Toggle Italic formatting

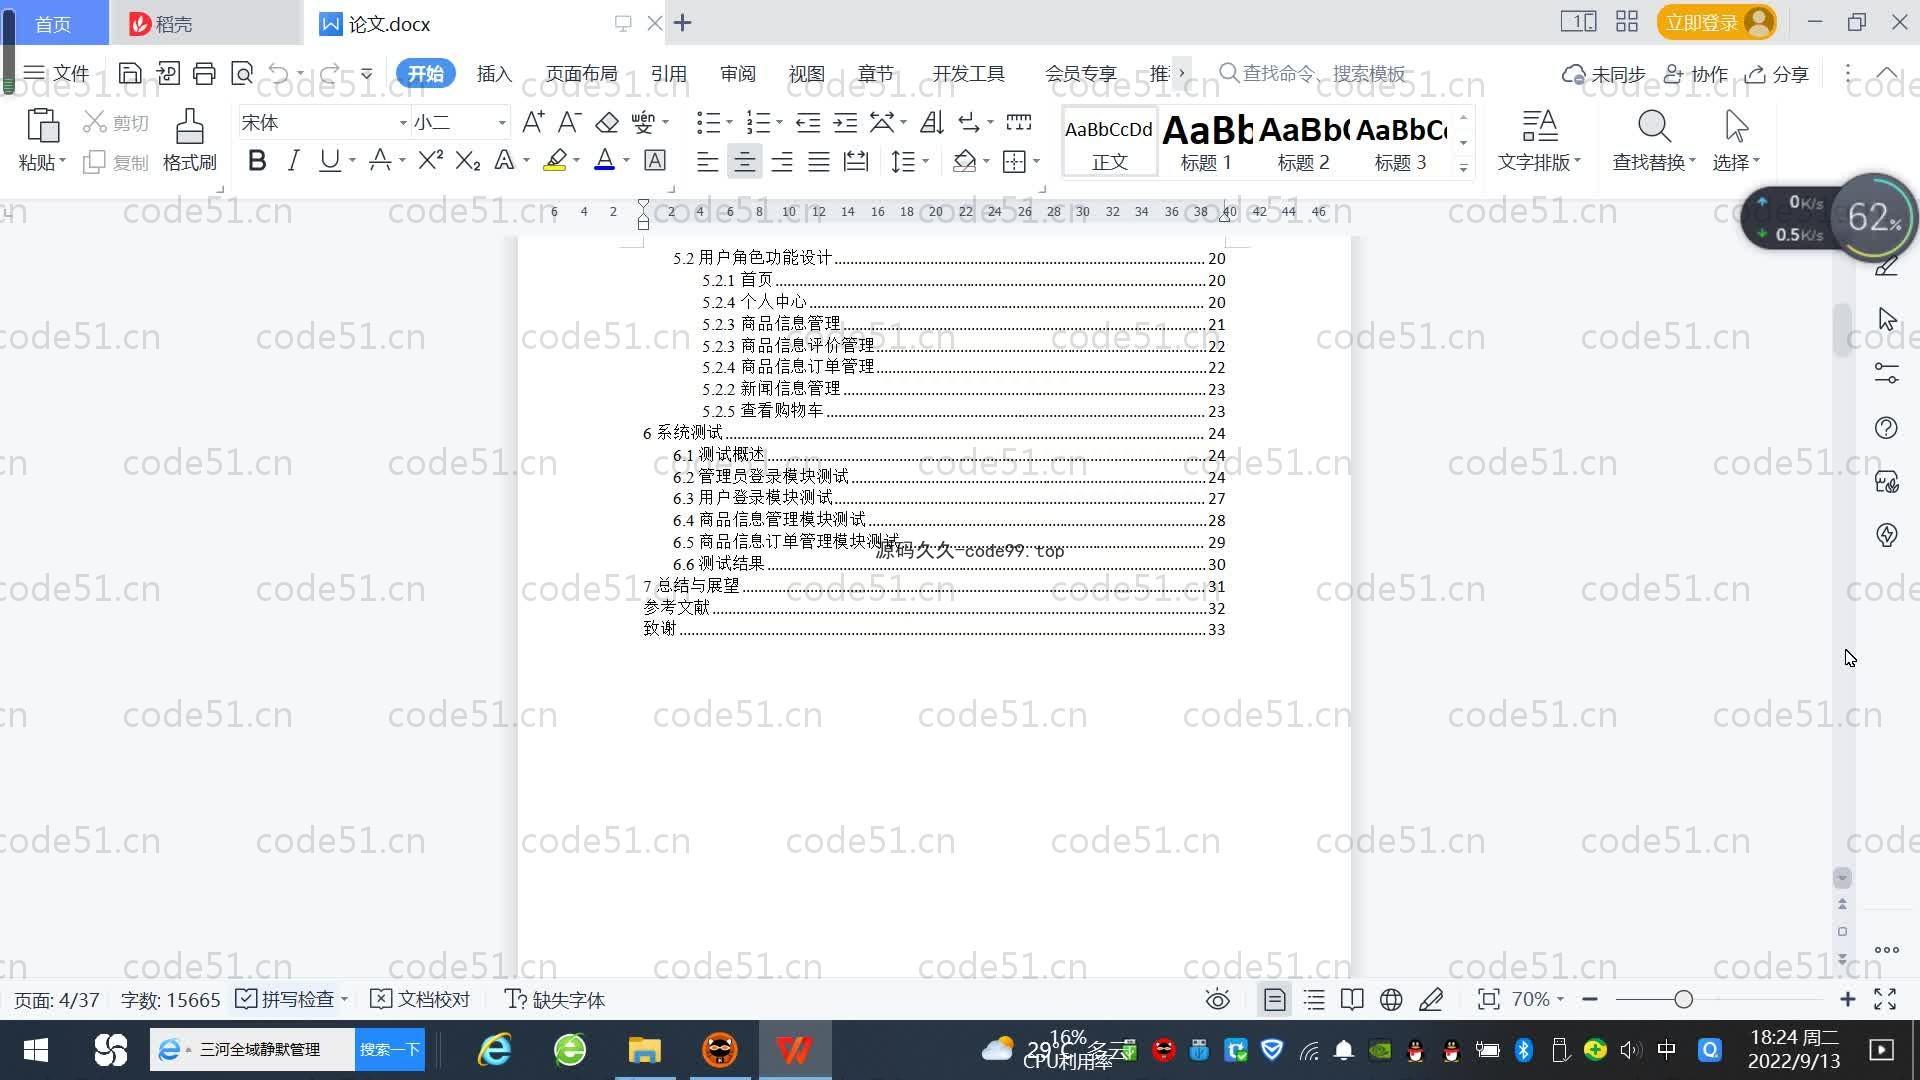click(x=293, y=160)
